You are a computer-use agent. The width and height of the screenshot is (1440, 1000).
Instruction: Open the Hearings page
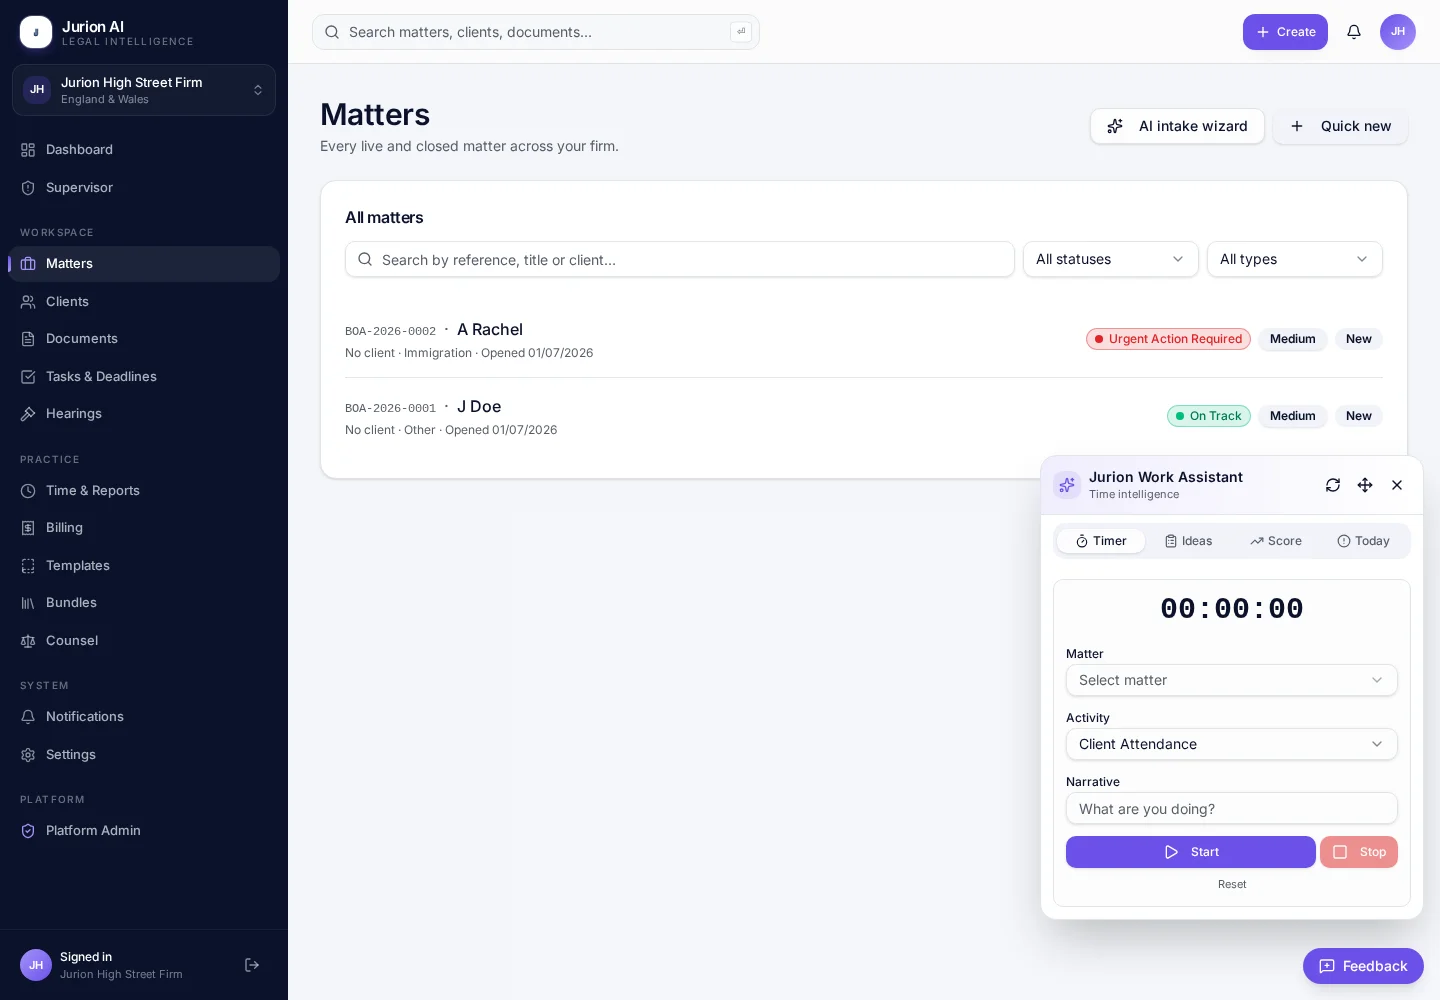[x=144, y=414]
